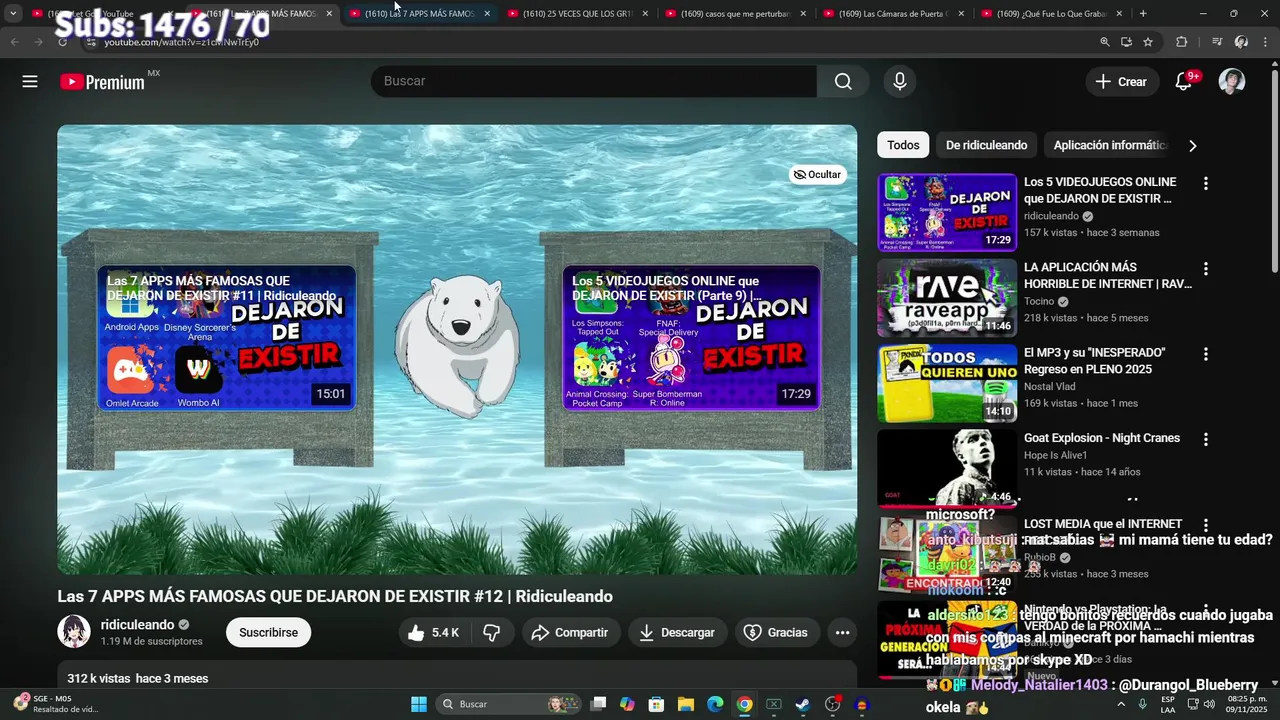Click the Crear button
The width and height of the screenshot is (1280, 720).
tap(1121, 82)
